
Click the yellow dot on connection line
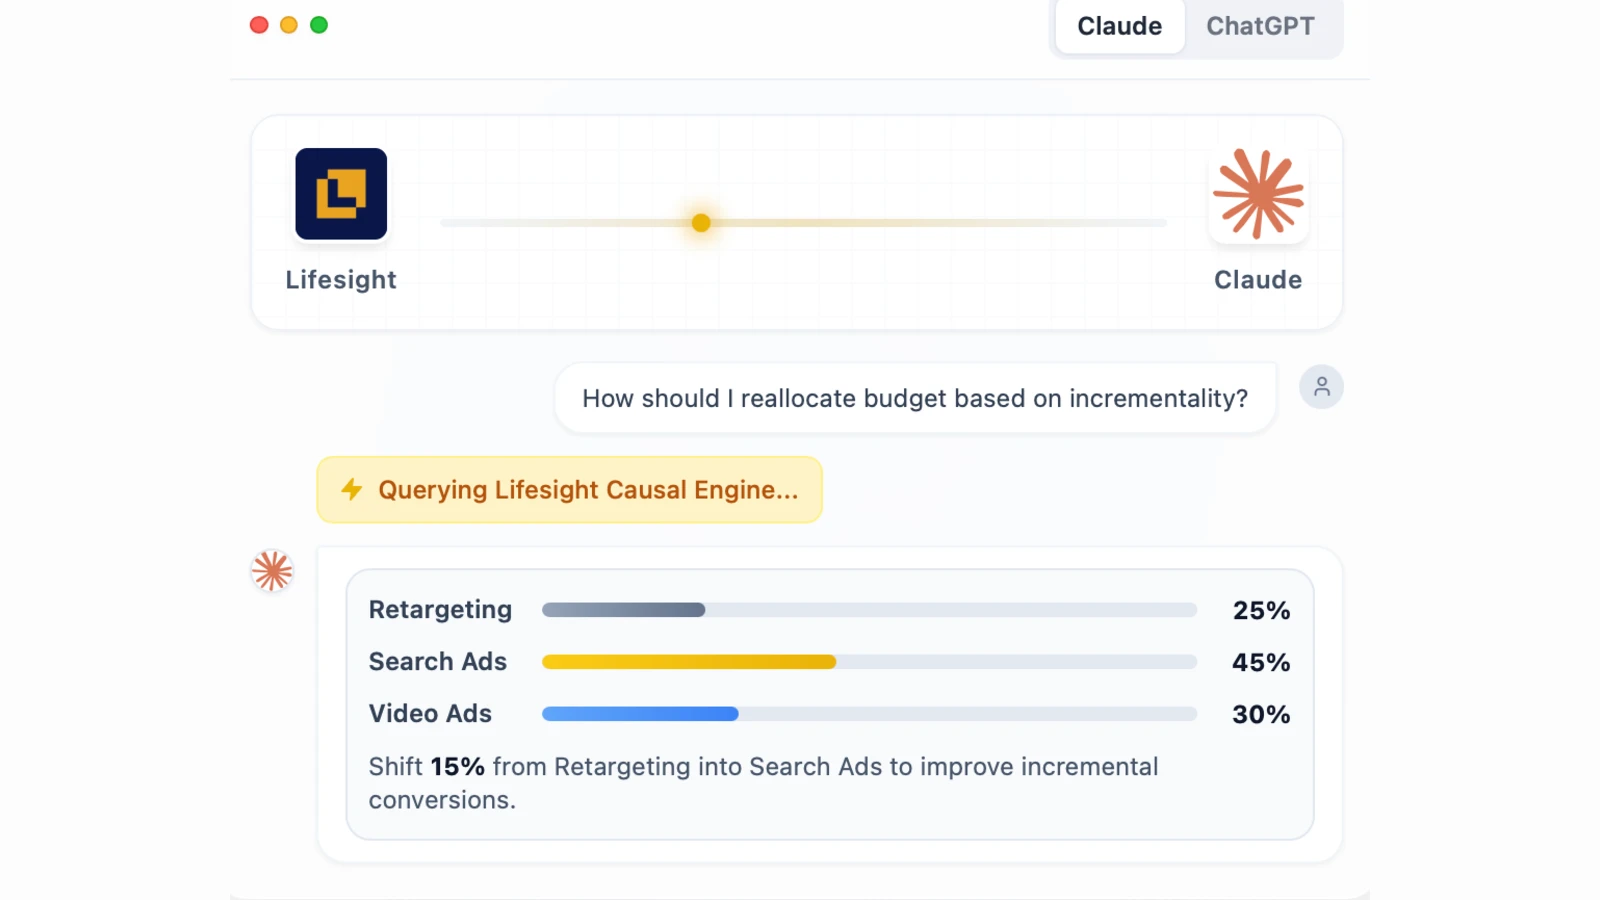click(701, 222)
